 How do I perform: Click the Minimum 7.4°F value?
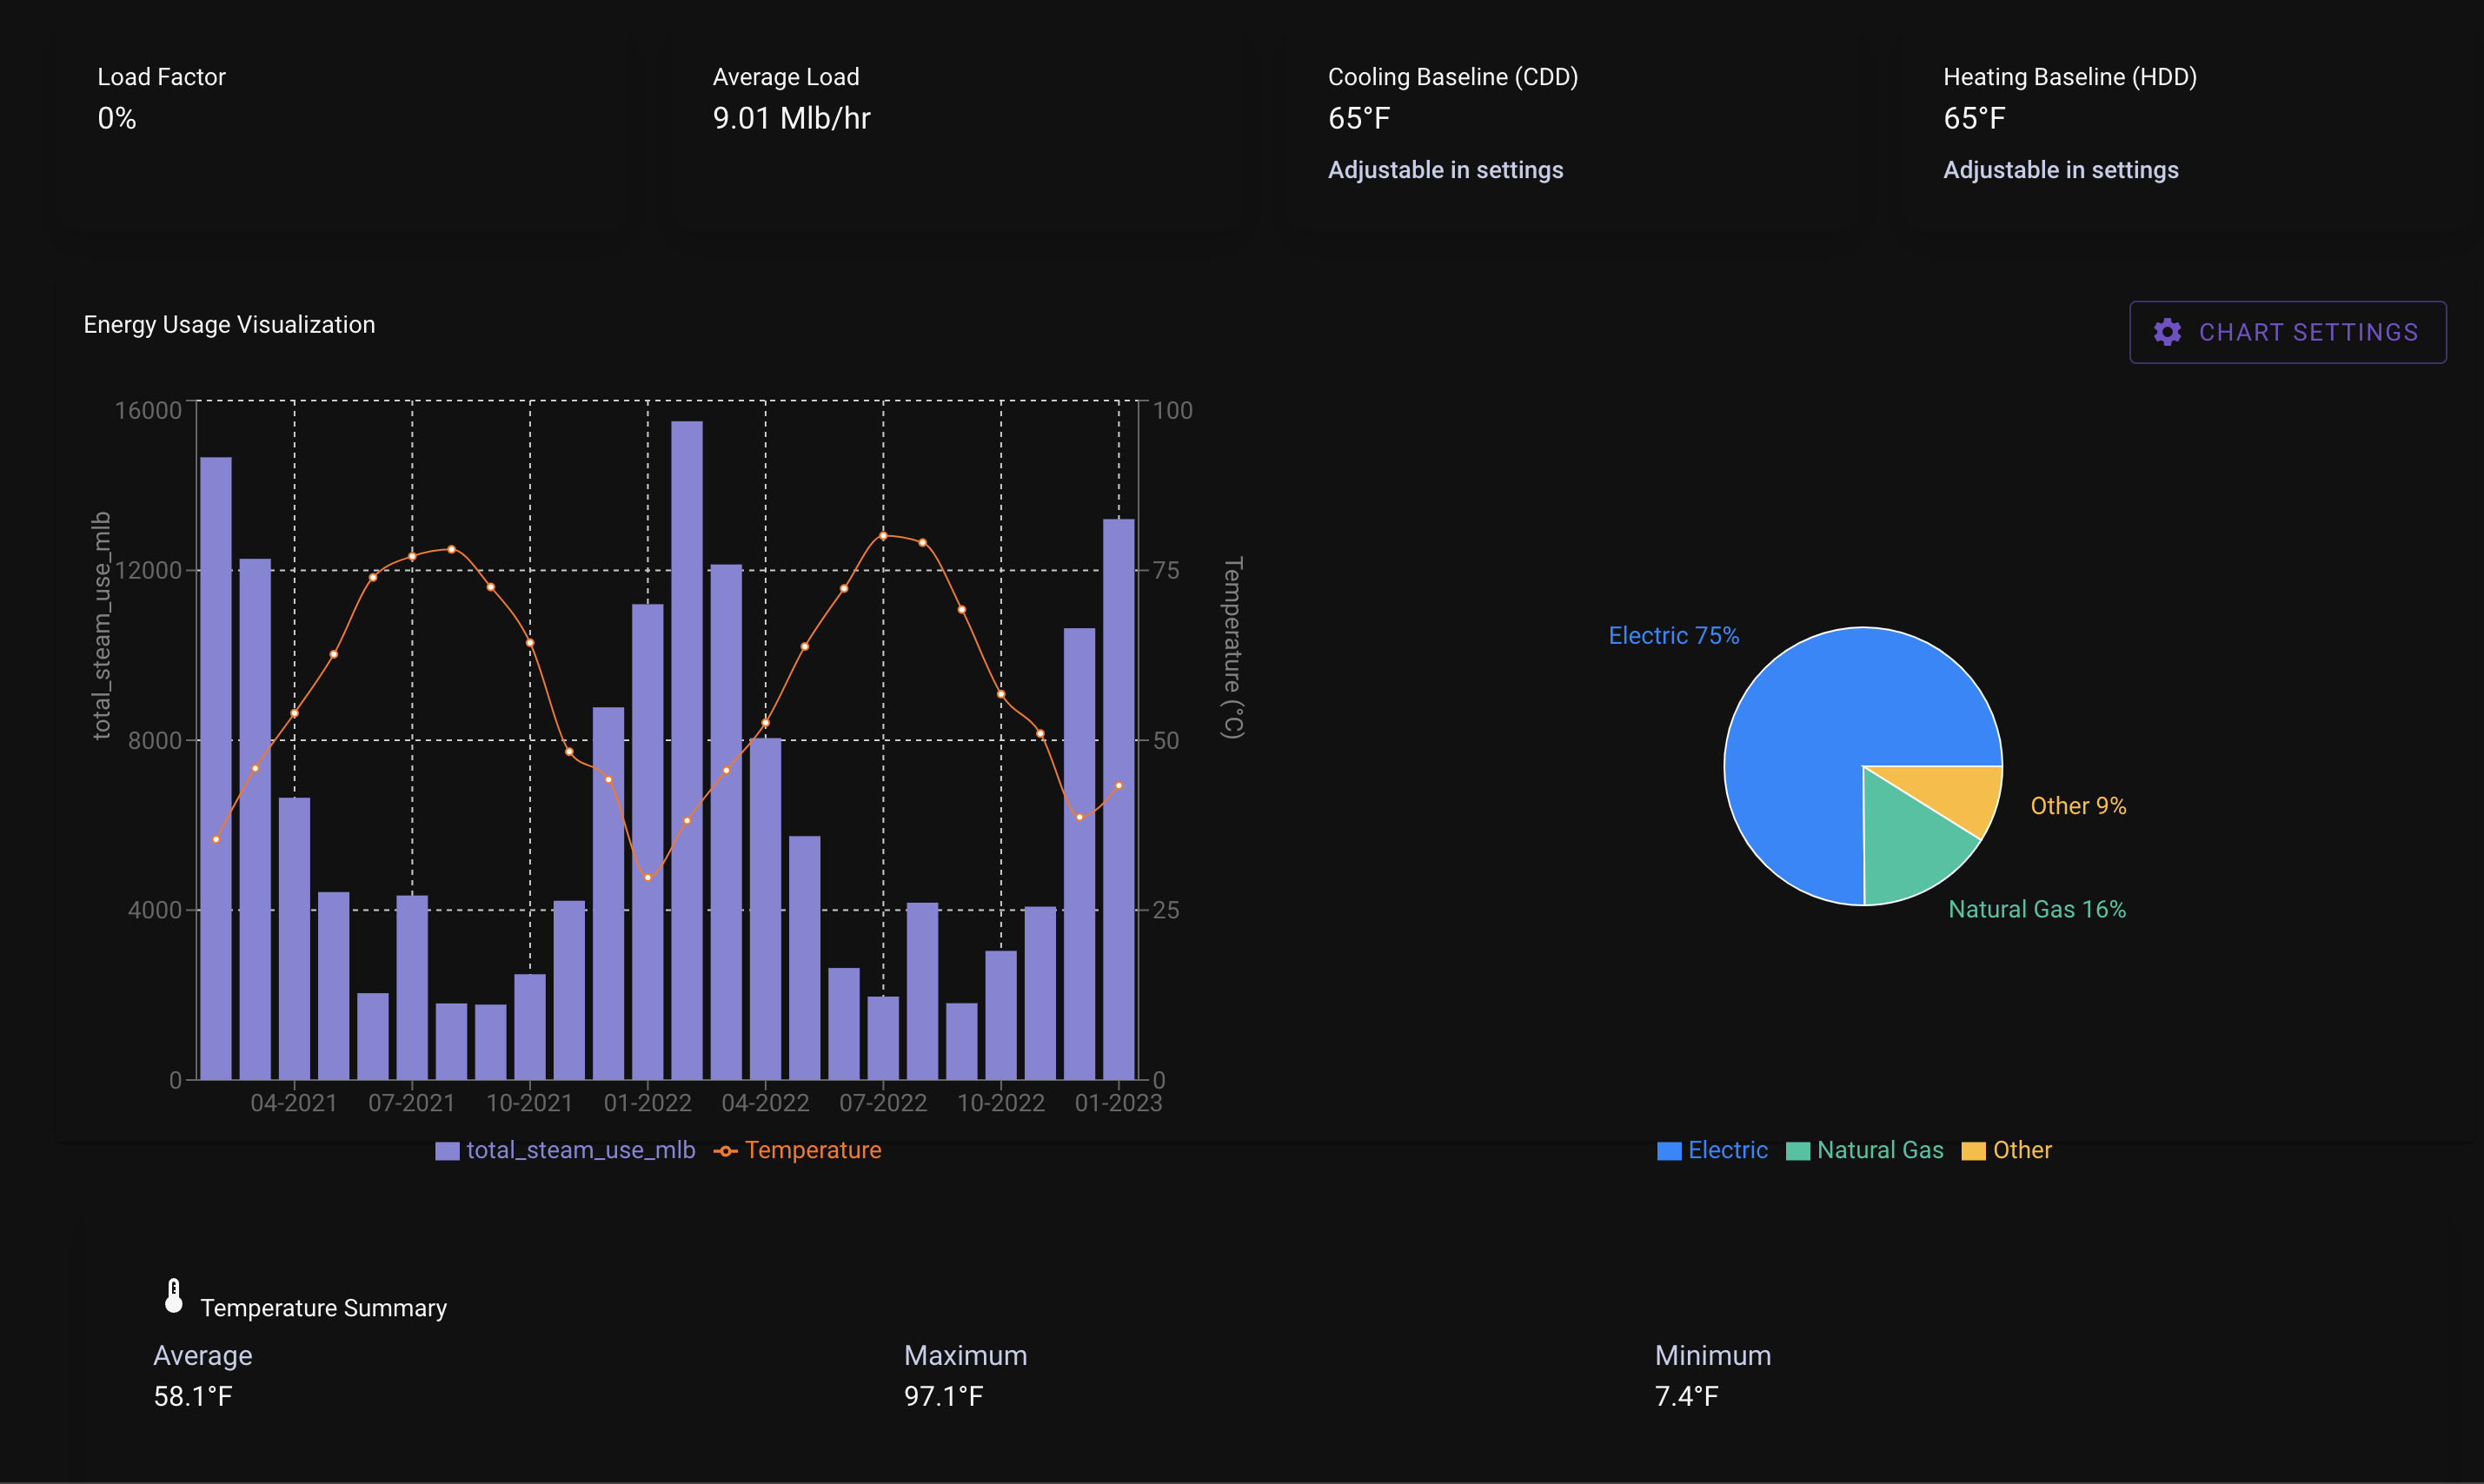click(1687, 1396)
